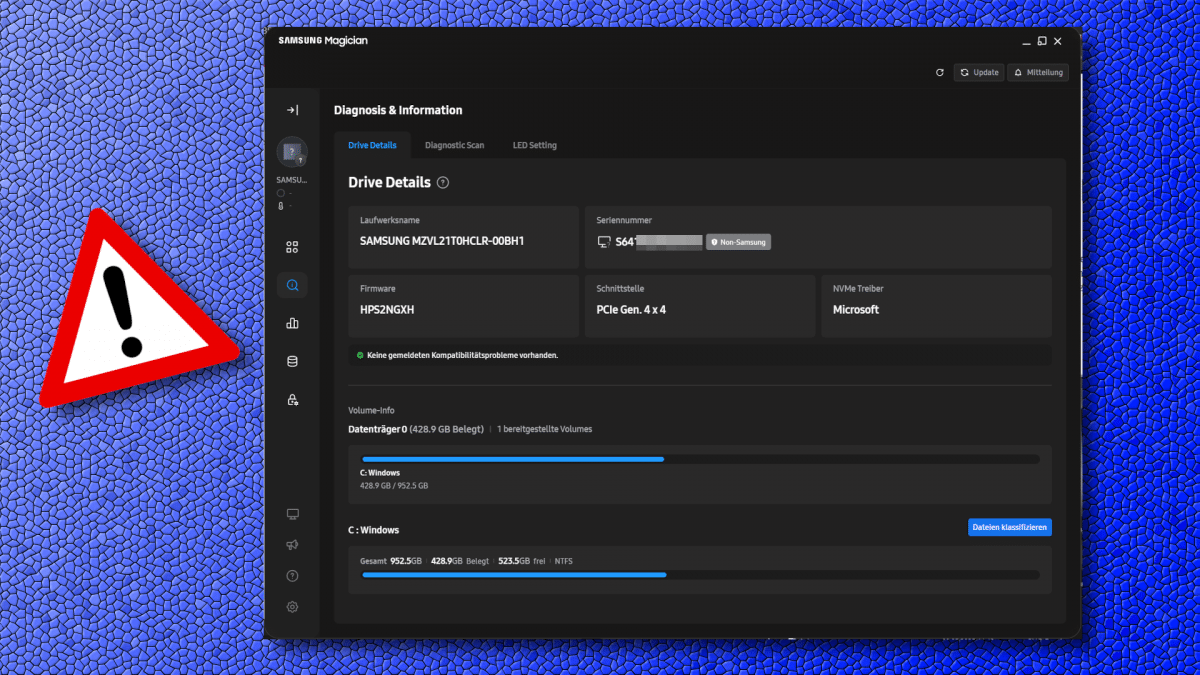Open Diagnosis & Information magnifier icon
1200x675 pixels.
(292, 286)
